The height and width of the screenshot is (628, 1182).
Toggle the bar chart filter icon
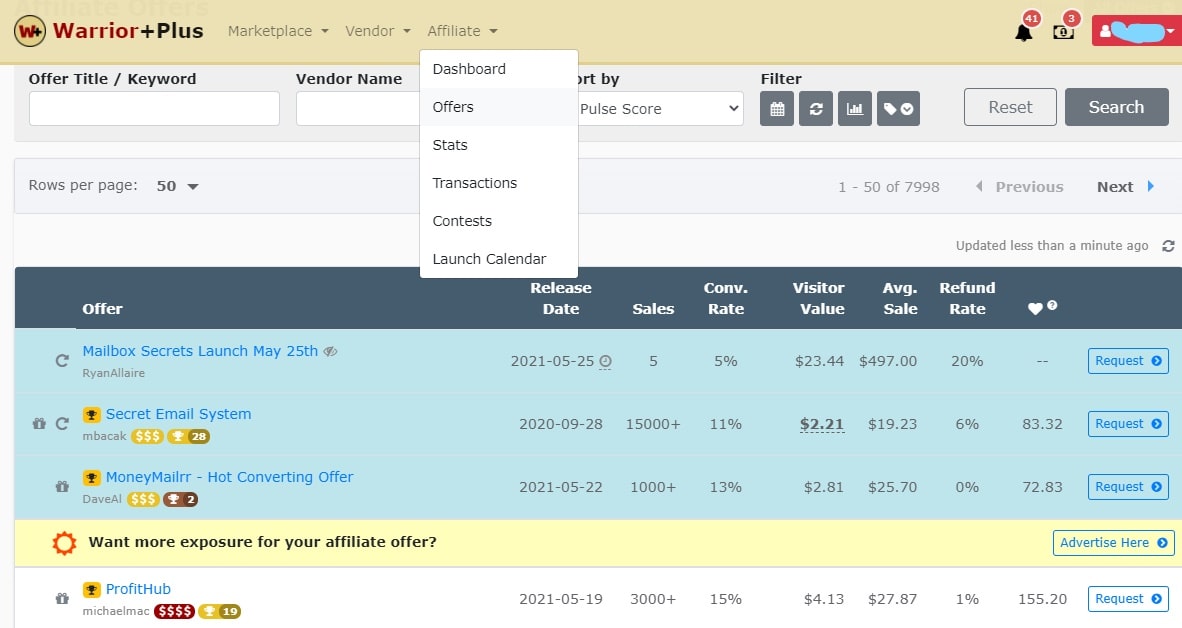[x=855, y=109]
